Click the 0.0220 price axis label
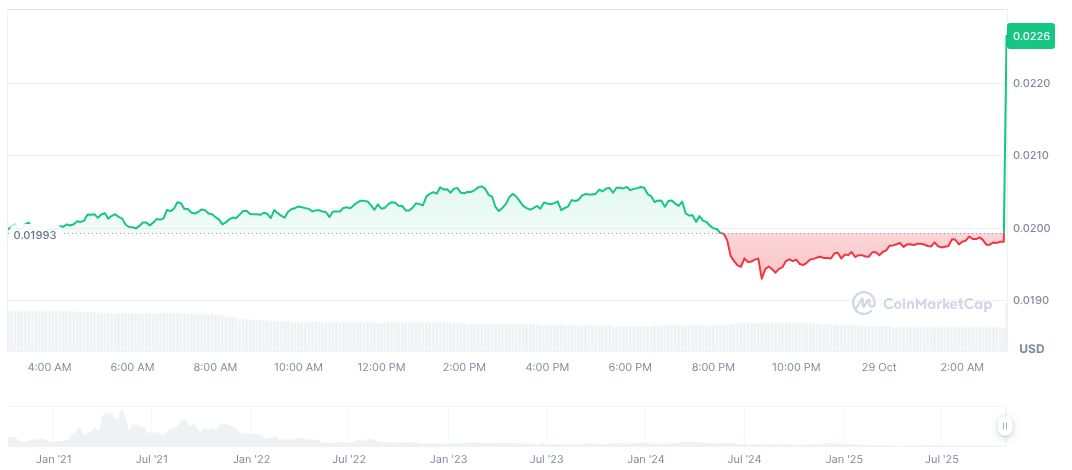Screen dimensions: 1072x470 point(1031,83)
